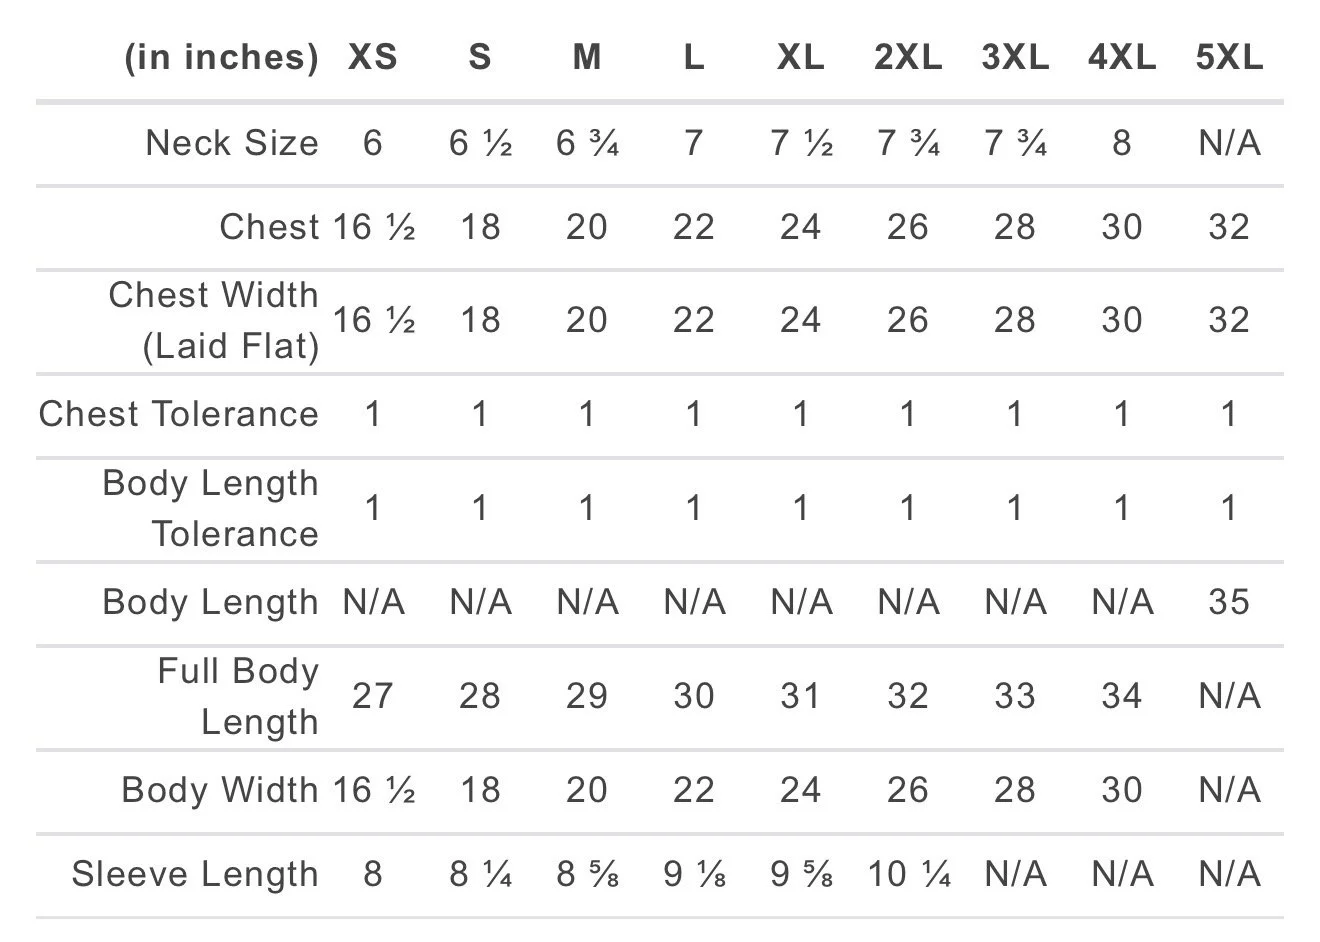1320x942 pixels.
Task: Select the Chest Width (Laid Flat) label
Action: tap(213, 320)
